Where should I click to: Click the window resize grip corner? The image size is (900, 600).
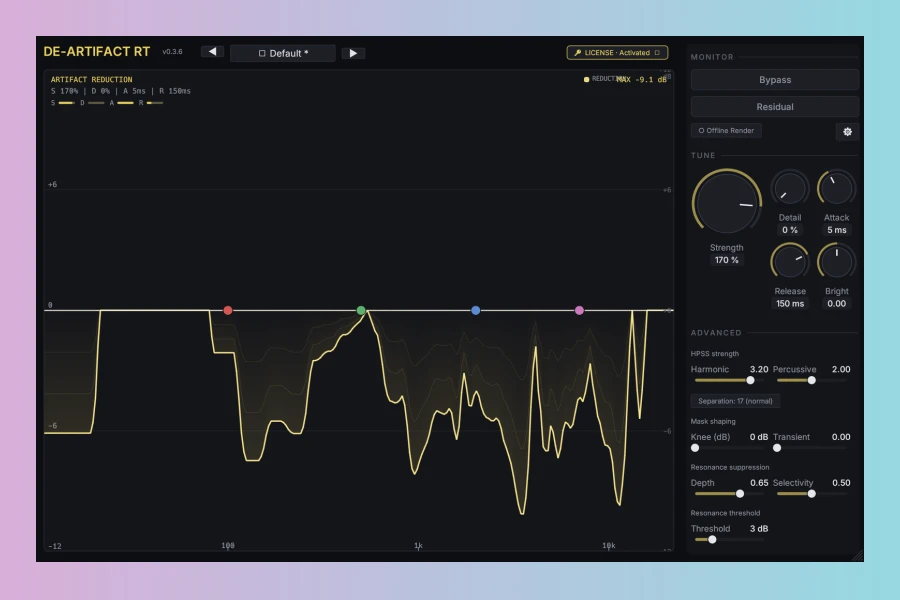(x=858, y=555)
